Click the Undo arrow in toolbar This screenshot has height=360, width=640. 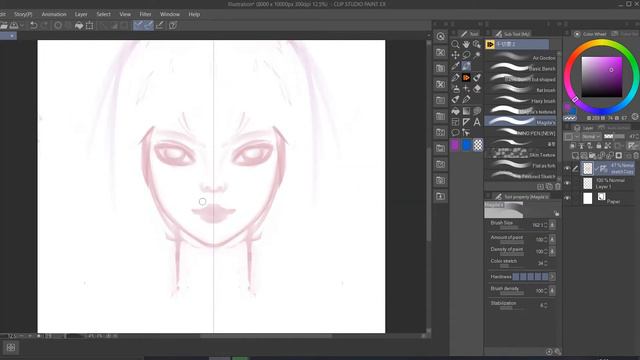pyautogui.click(x=33, y=25)
